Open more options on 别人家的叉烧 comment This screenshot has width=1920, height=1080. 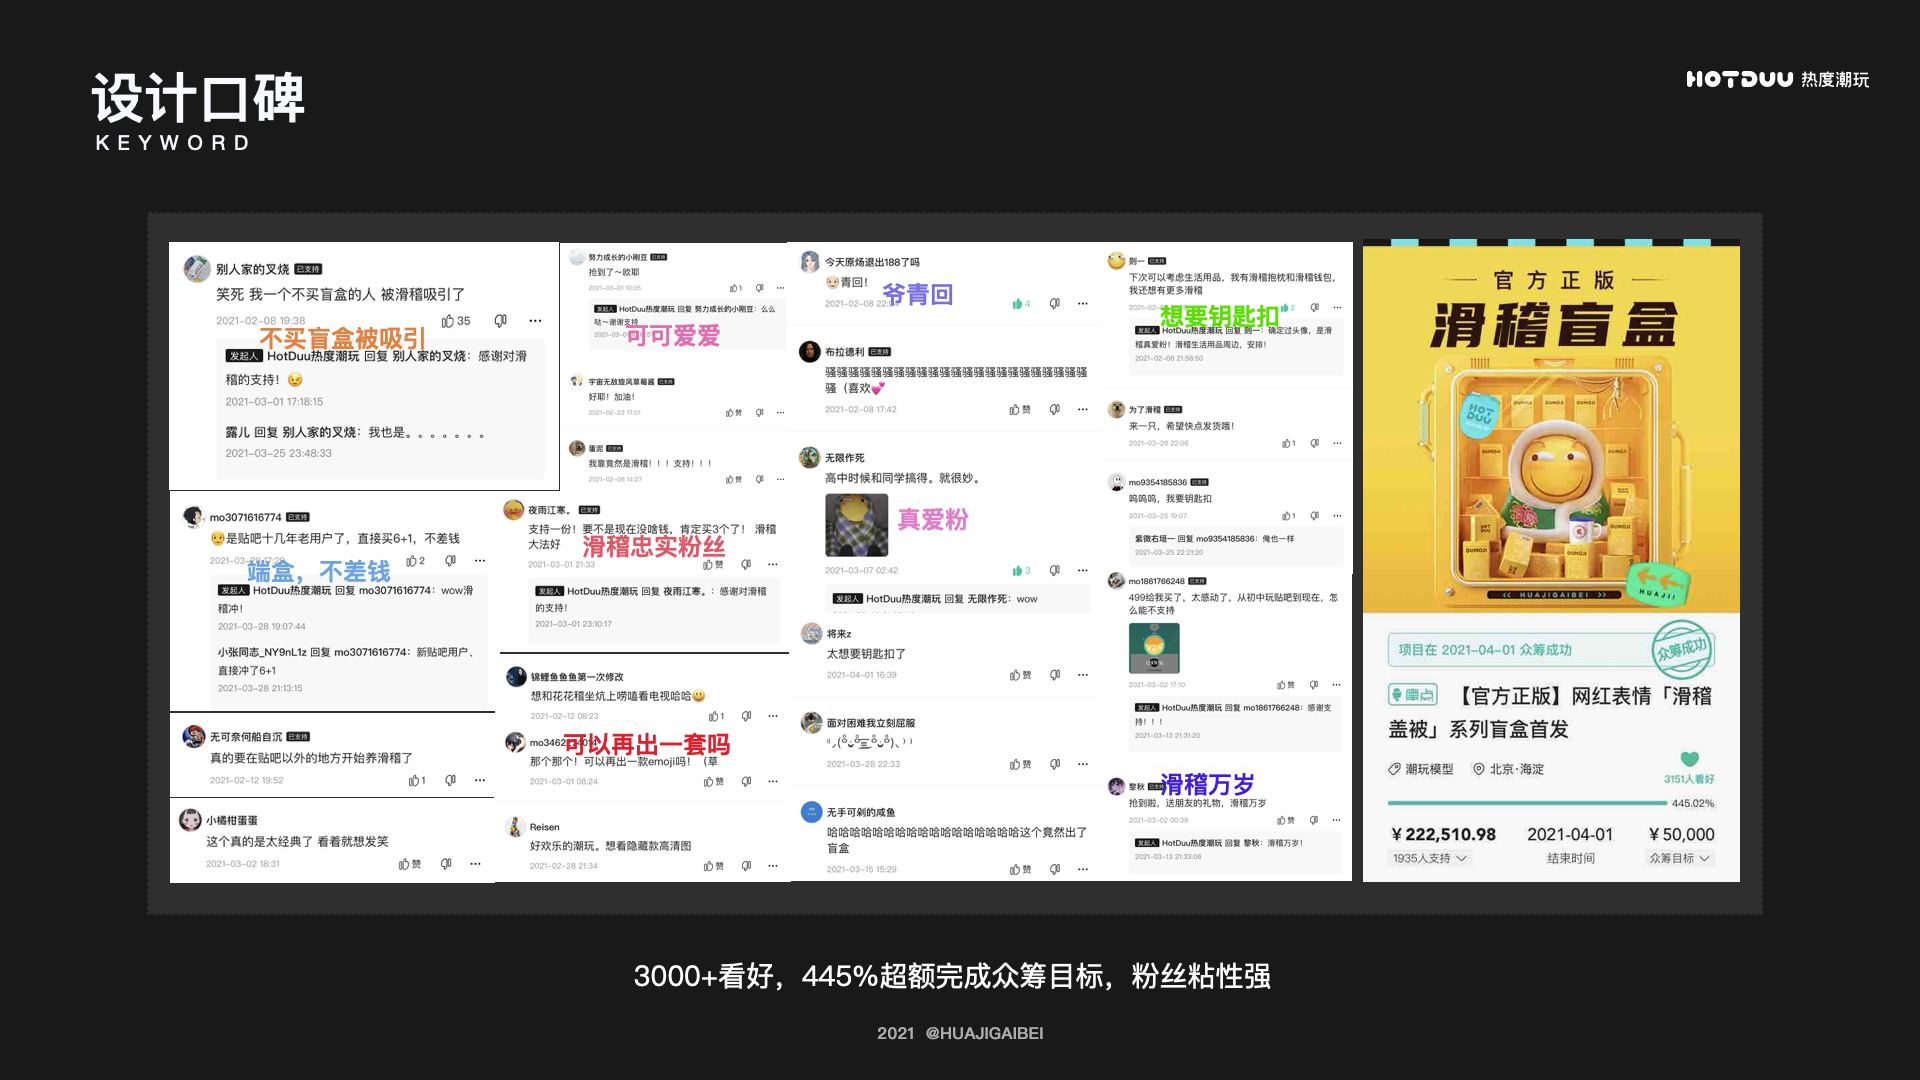tap(535, 321)
